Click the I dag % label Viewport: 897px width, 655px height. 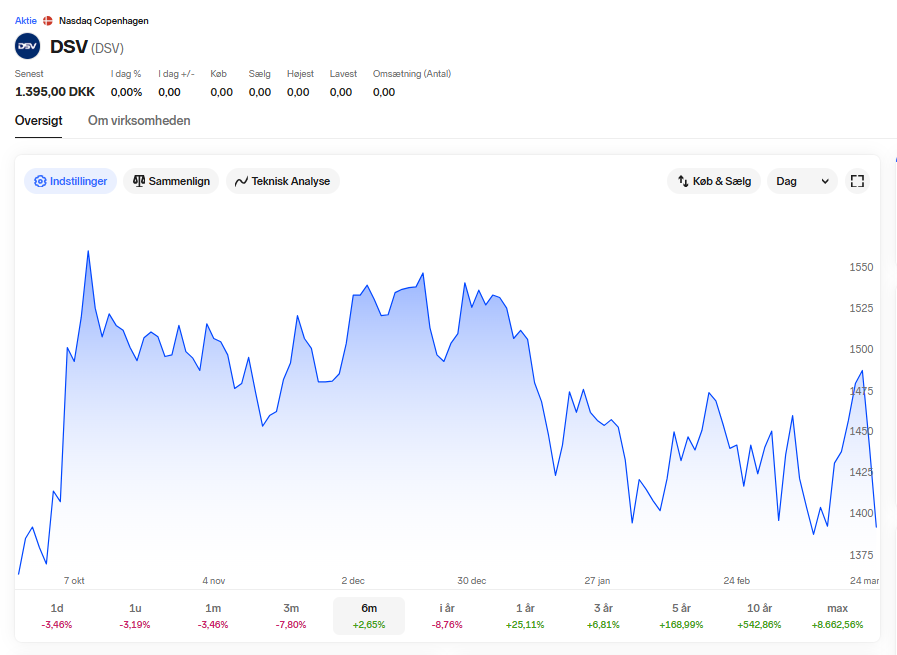(x=126, y=74)
